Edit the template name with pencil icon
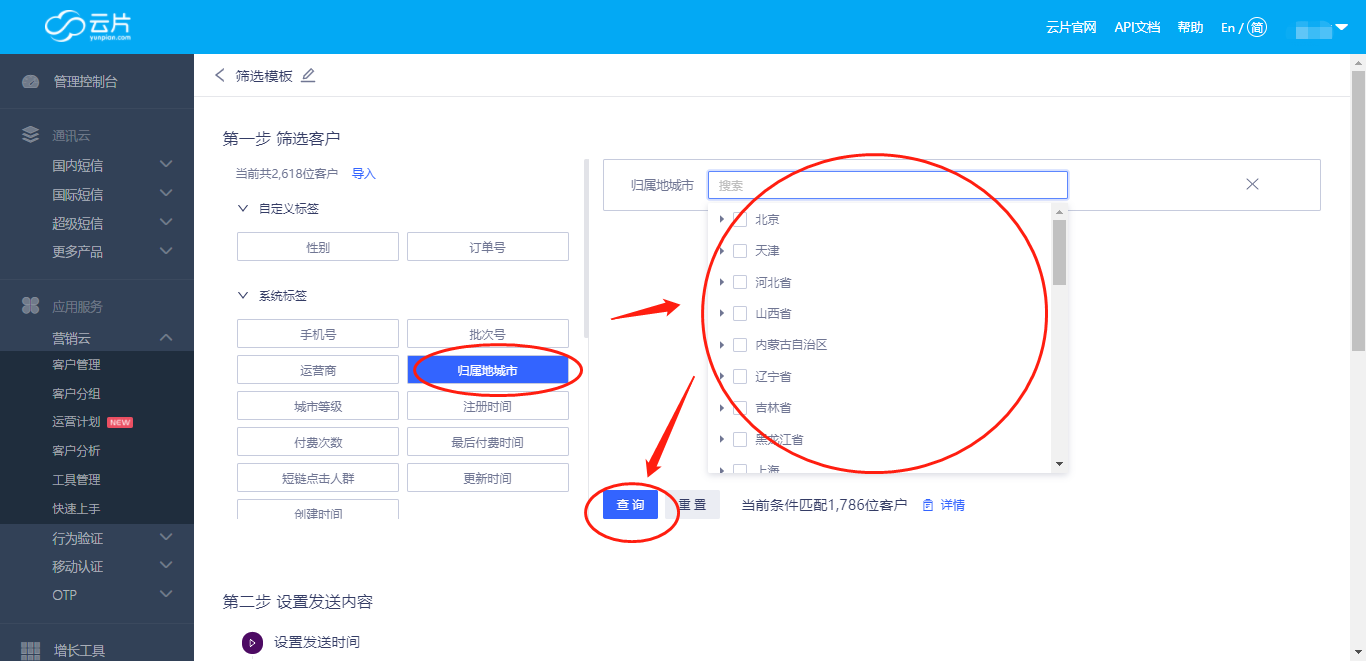Image resolution: width=1366 pixels, height=661 pixels. coord(308,75)
